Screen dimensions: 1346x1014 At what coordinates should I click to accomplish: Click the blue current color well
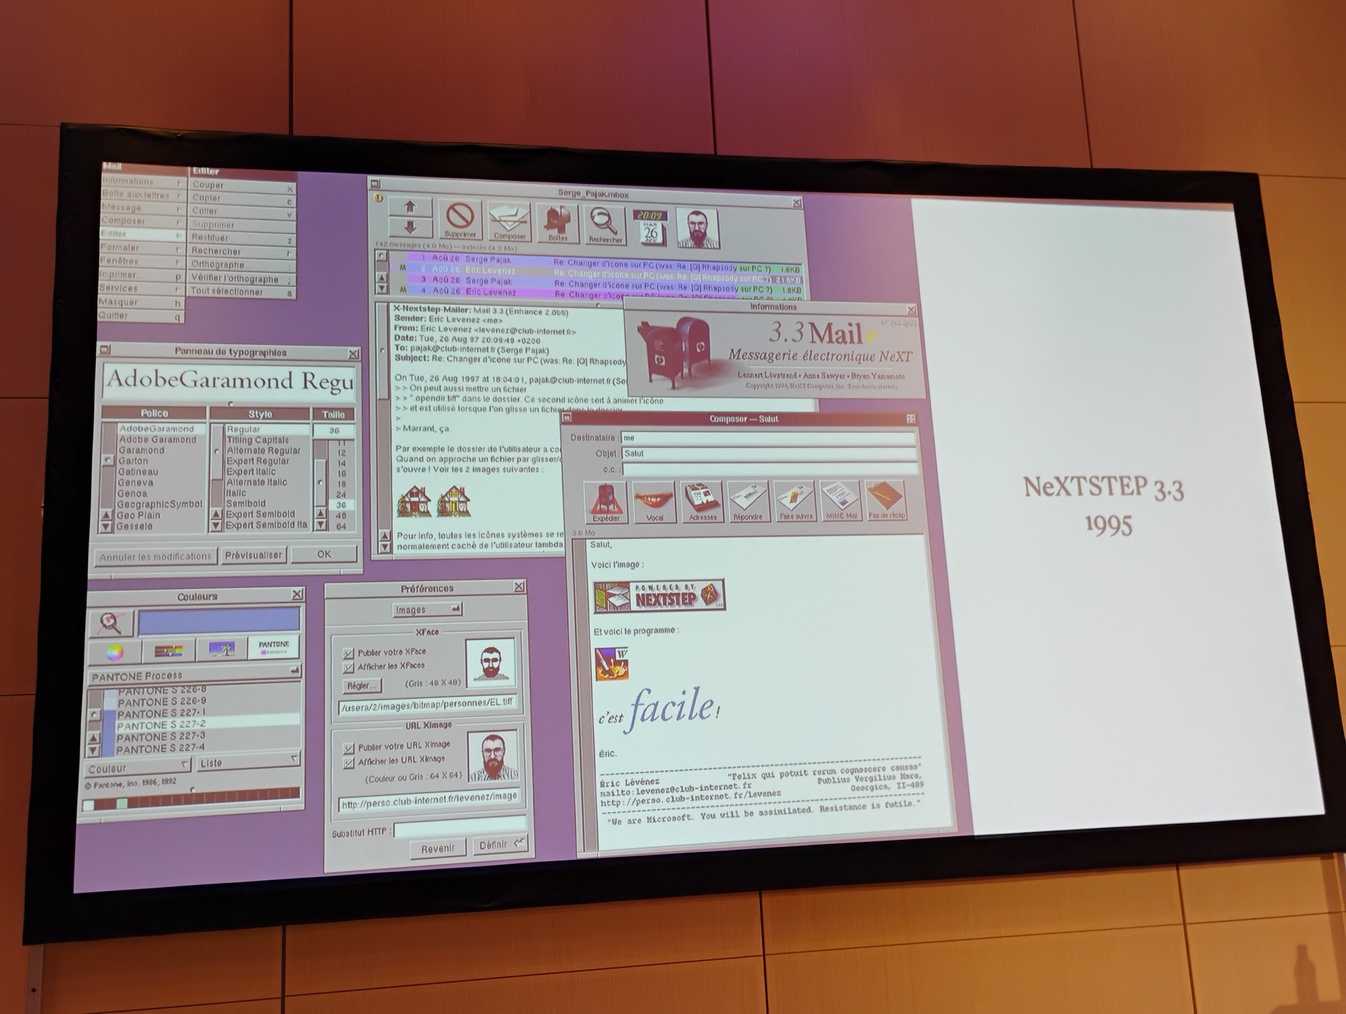(x=219, y=621)
